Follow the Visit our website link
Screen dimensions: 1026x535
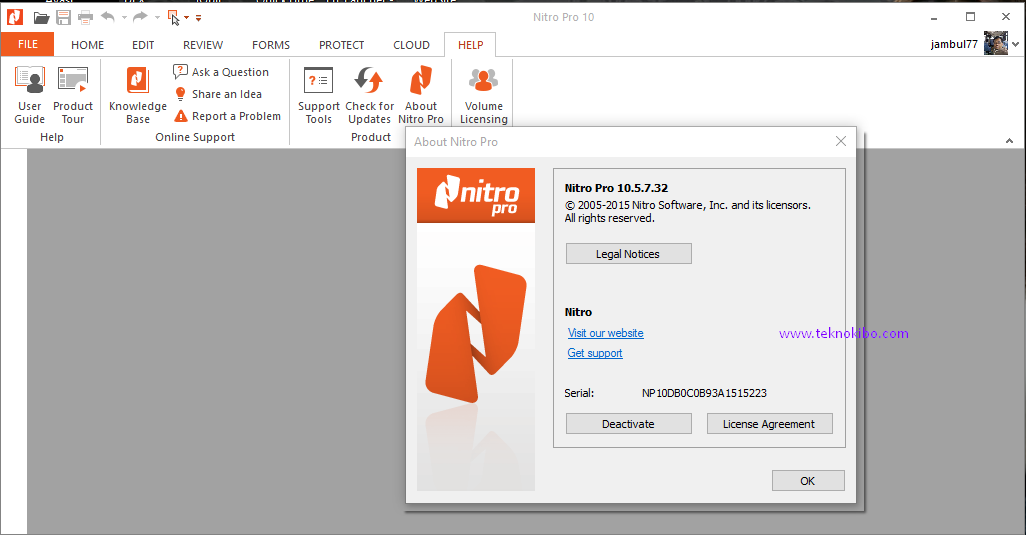(x=605, y=333)
